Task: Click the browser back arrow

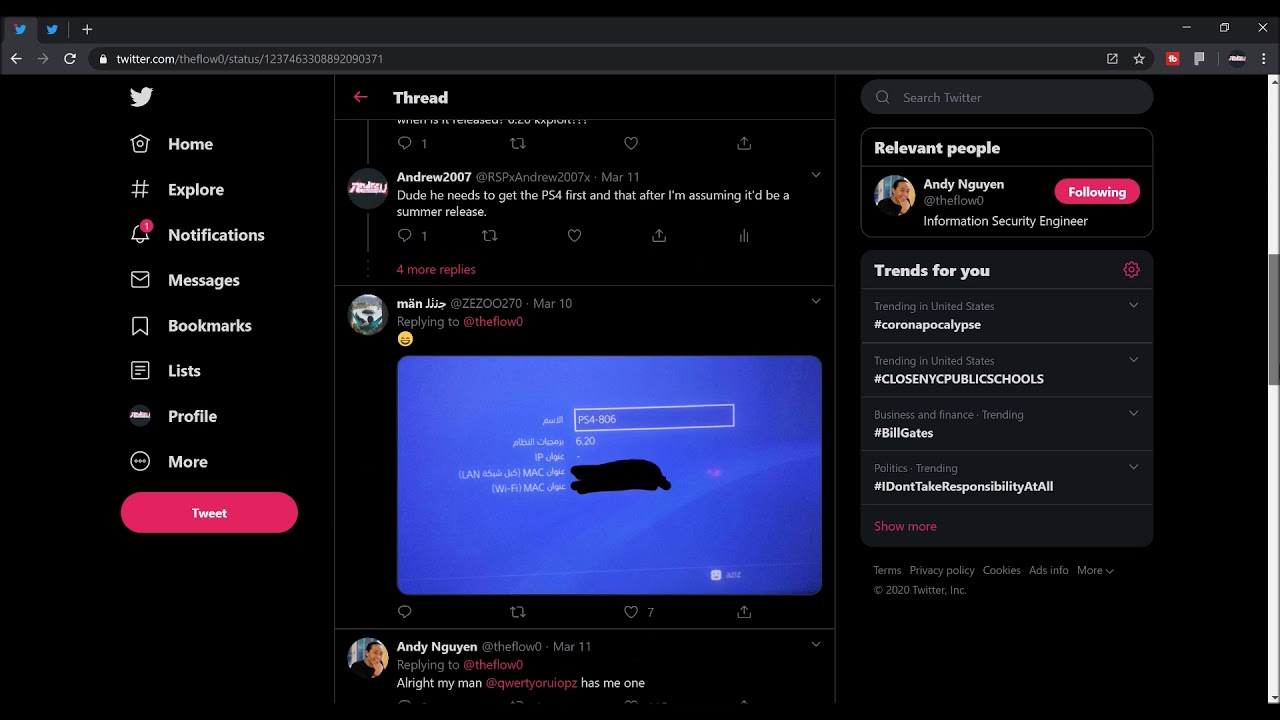Action: [16, 59]
